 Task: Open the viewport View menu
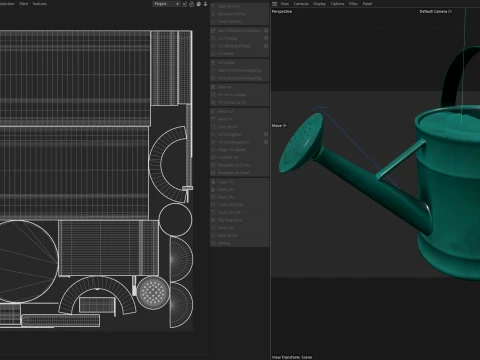(285, 4)
